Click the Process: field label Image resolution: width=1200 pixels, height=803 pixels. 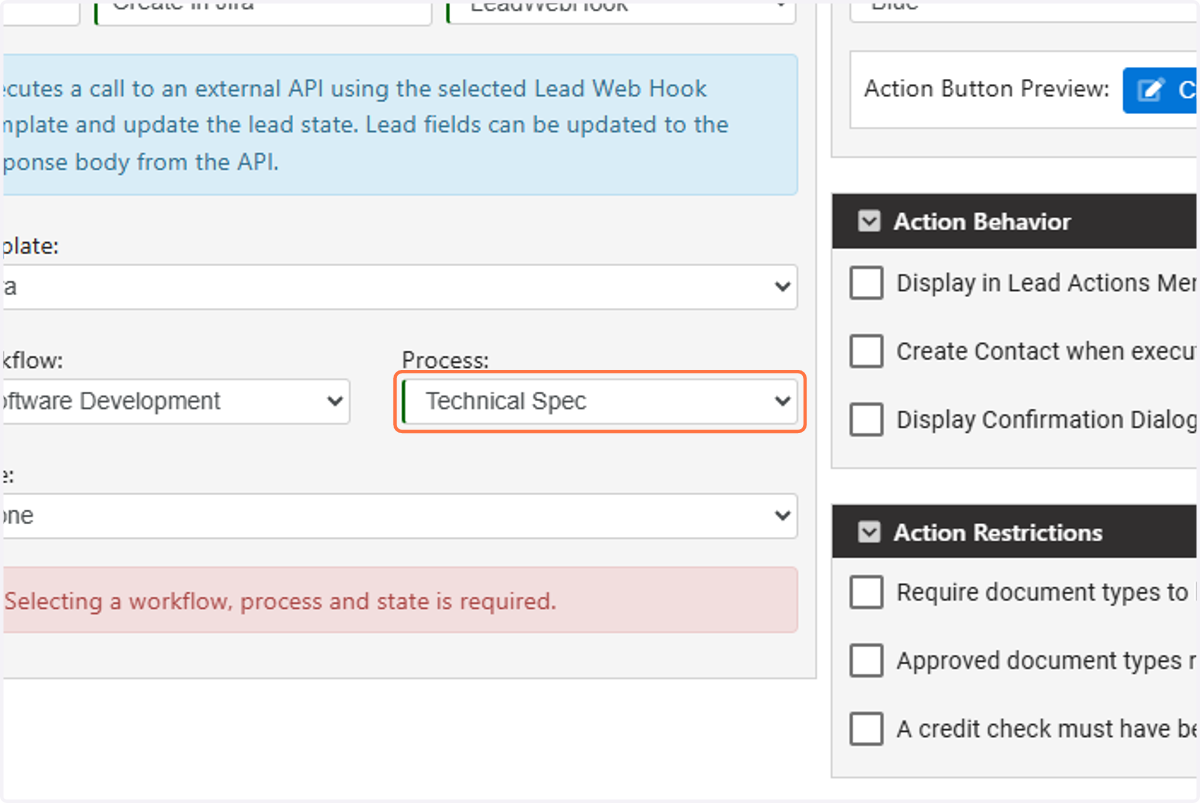(x=446, y=360)
